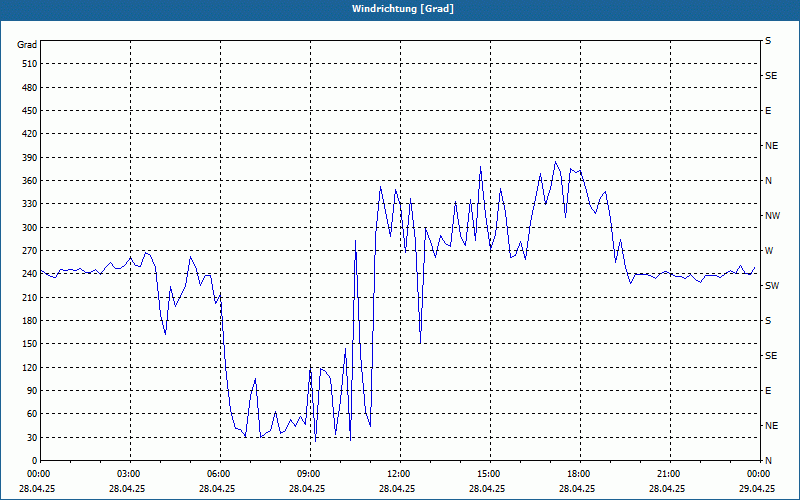Click the 29.04.25 date label
Image resolution: width=800 pixels, height=500 pixels.
point(757,488)
